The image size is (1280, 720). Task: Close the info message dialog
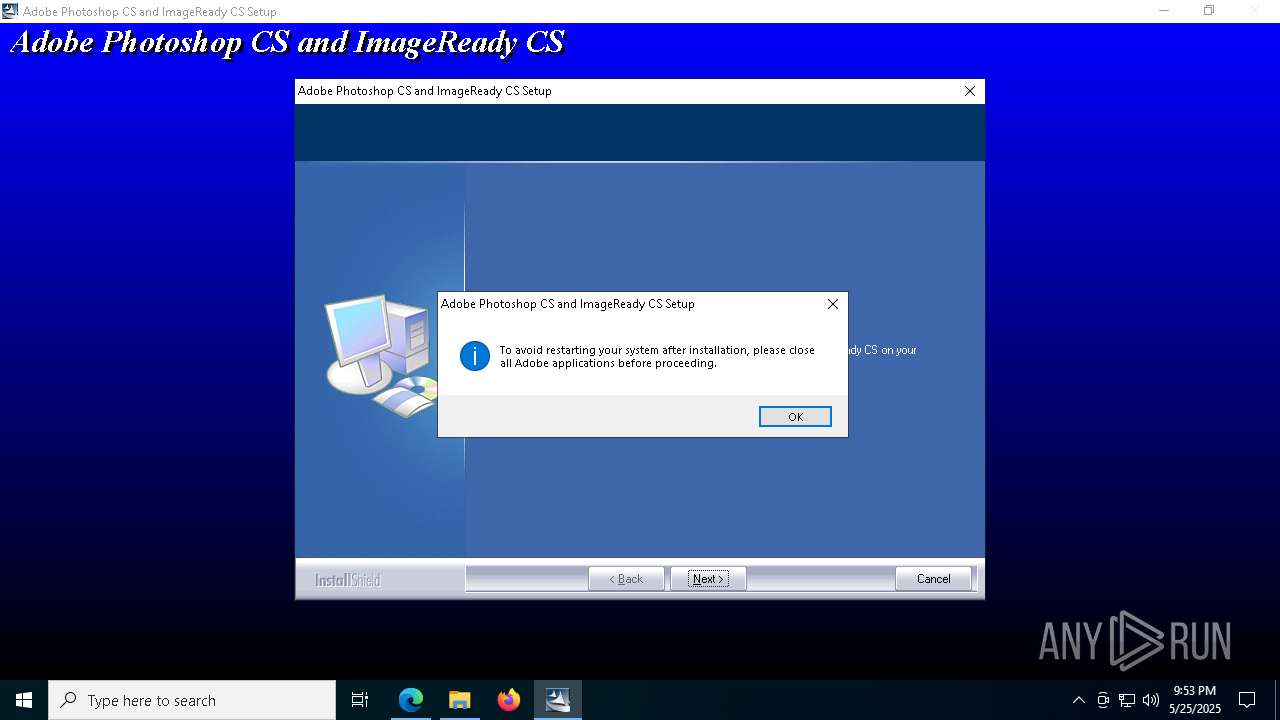coord(832,304)
